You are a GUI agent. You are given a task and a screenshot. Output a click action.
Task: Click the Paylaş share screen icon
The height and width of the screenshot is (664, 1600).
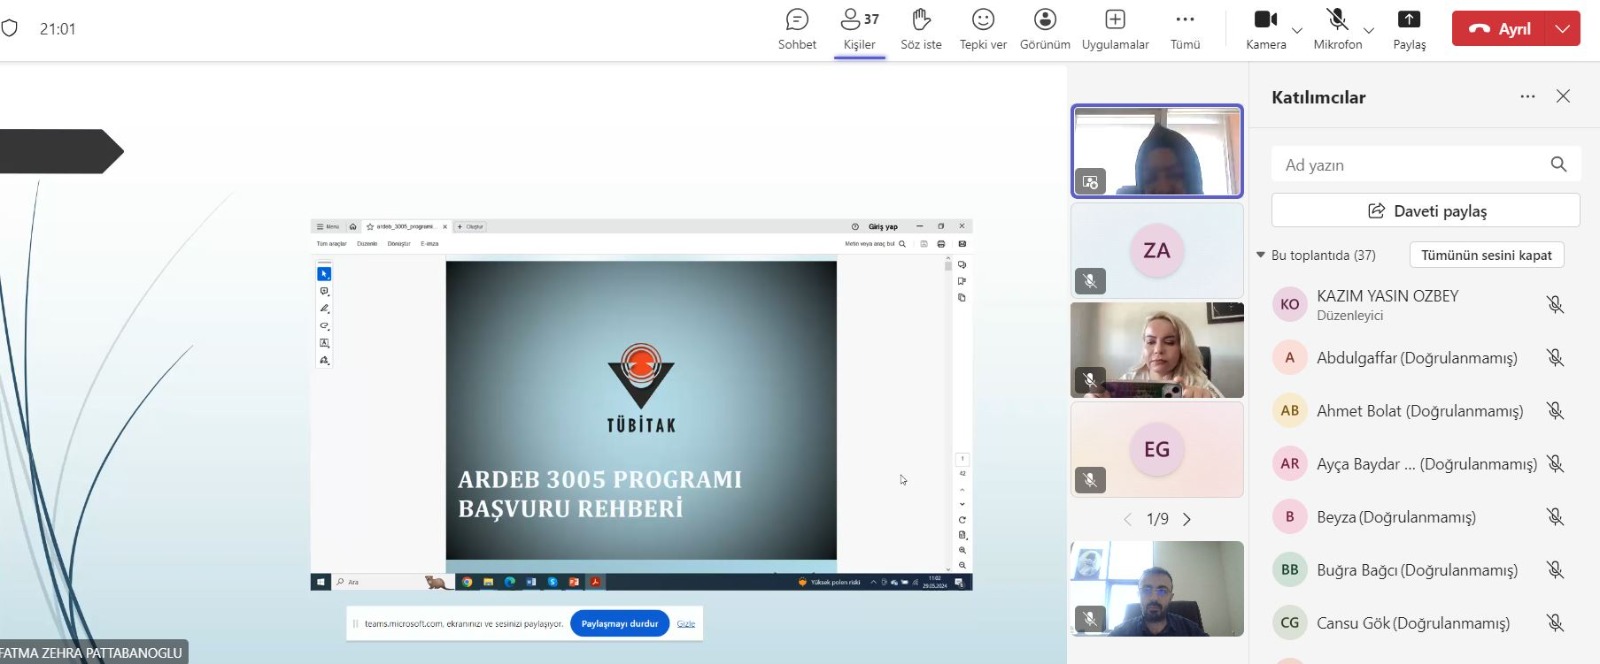click(1409, 29)
